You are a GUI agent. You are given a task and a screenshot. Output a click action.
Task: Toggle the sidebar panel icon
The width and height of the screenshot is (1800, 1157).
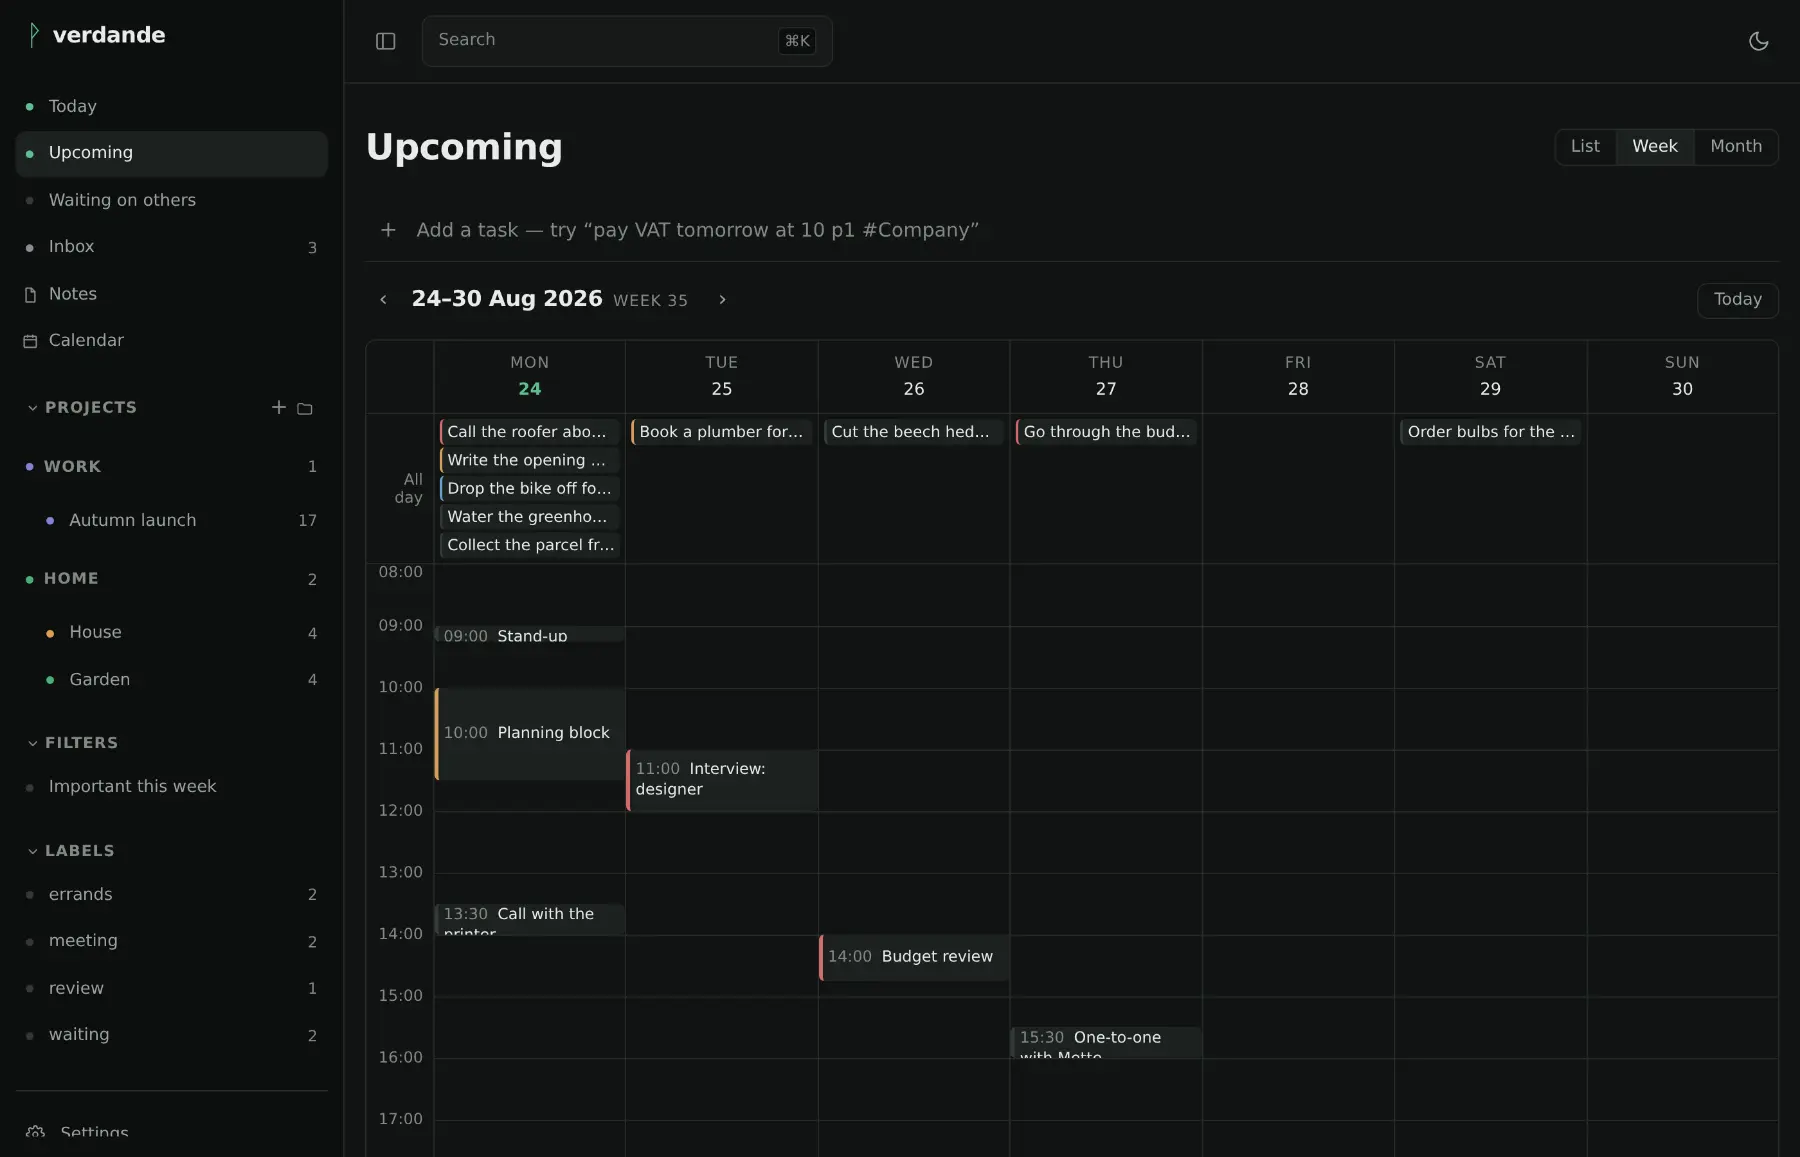[386, 41]
